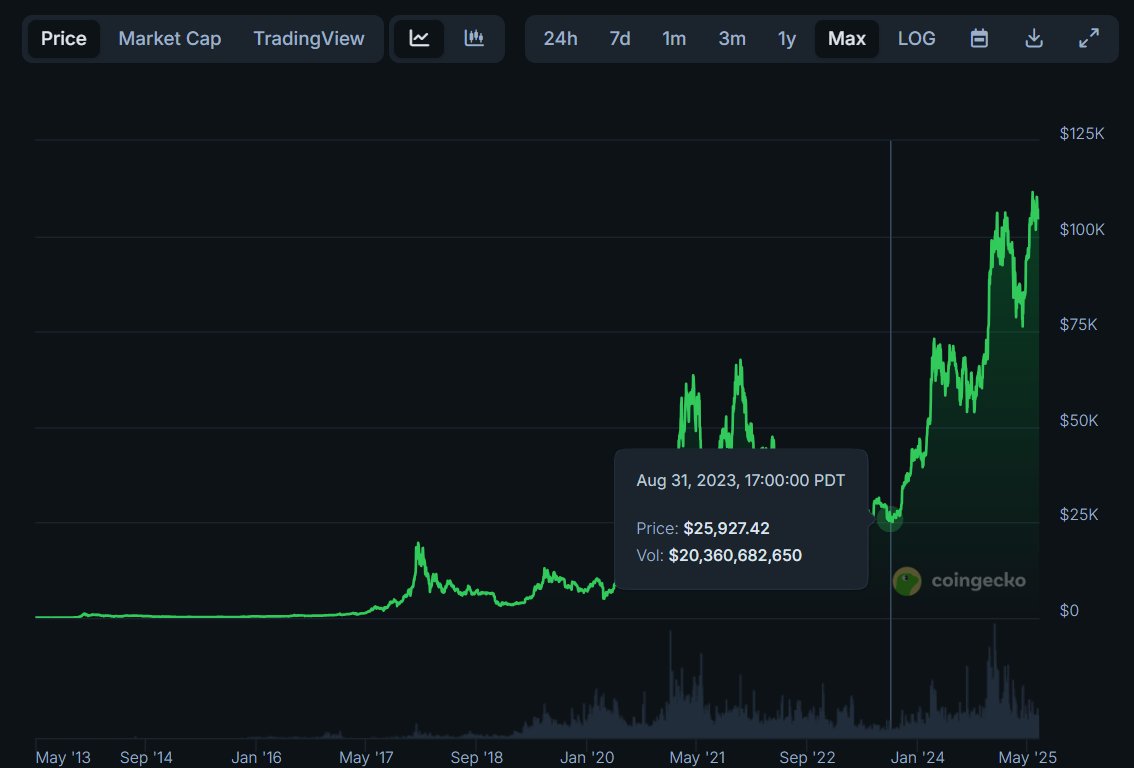Click the $0 price axis label
1134x768 pixels.
[1069, 611]
